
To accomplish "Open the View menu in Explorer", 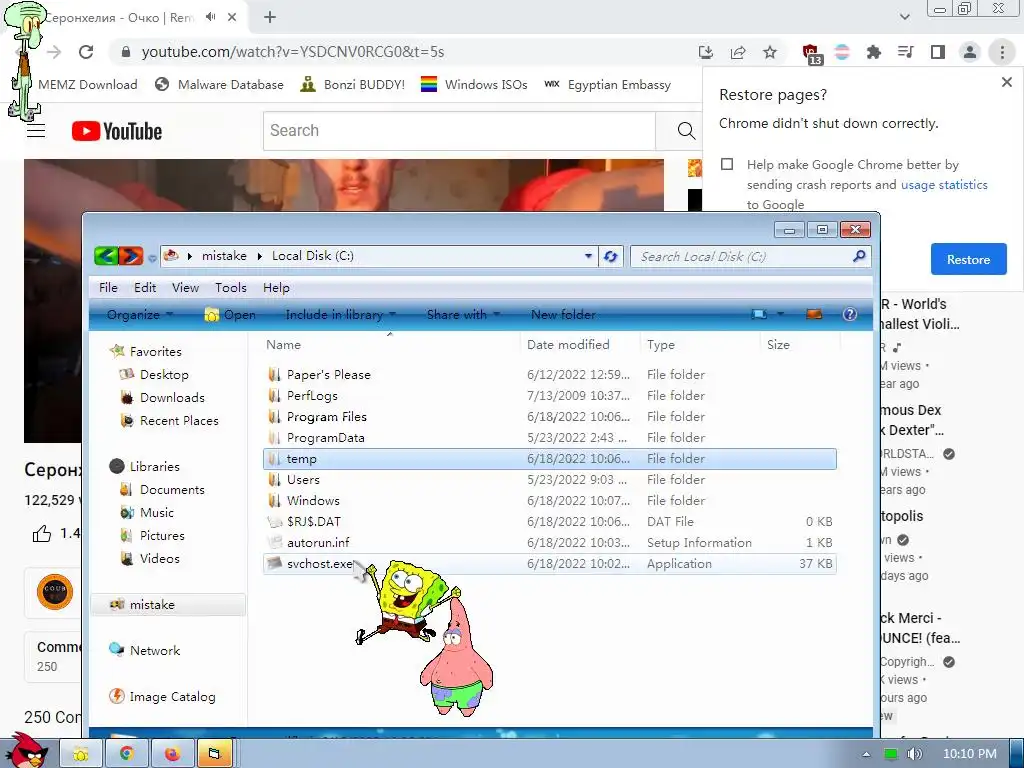I will (x=185, y=287).
